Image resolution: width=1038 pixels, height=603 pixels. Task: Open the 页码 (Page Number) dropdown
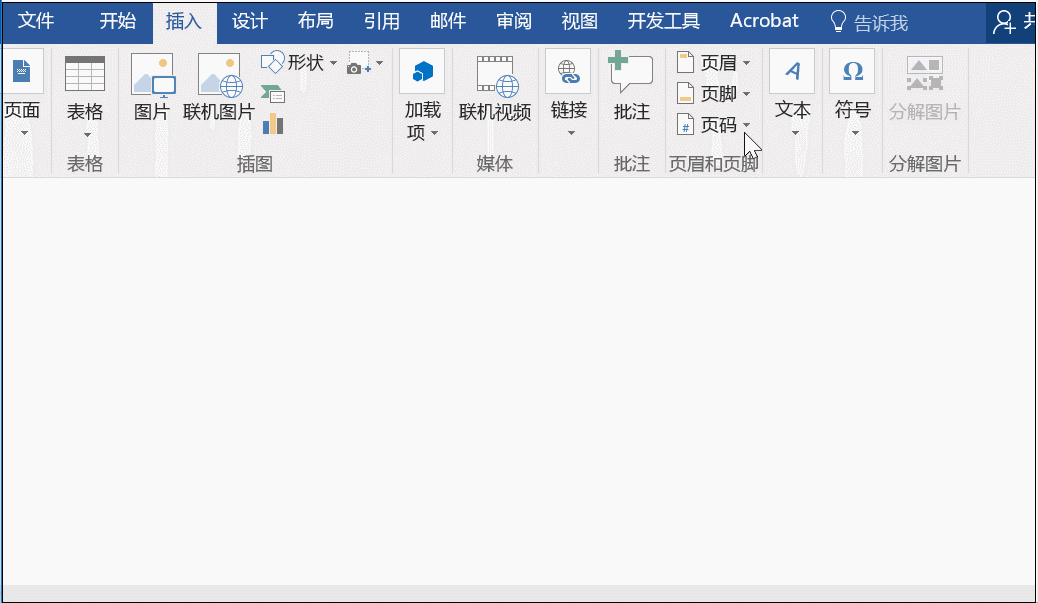click(x=712, y=125)
